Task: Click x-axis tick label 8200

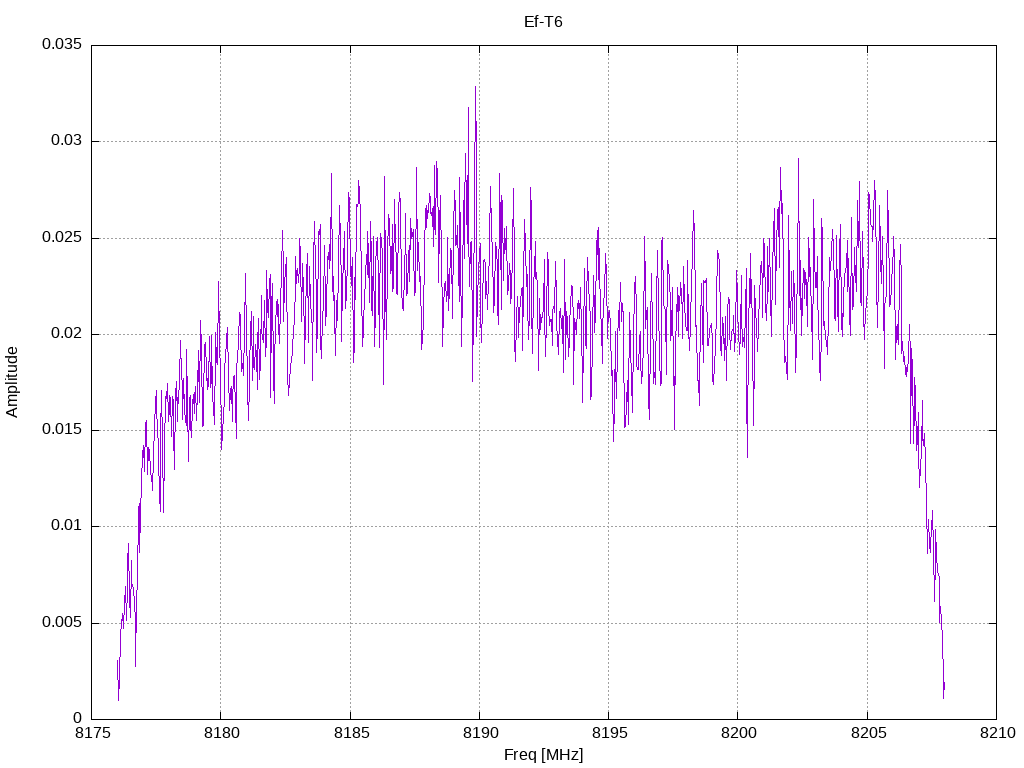Action: 739,733
